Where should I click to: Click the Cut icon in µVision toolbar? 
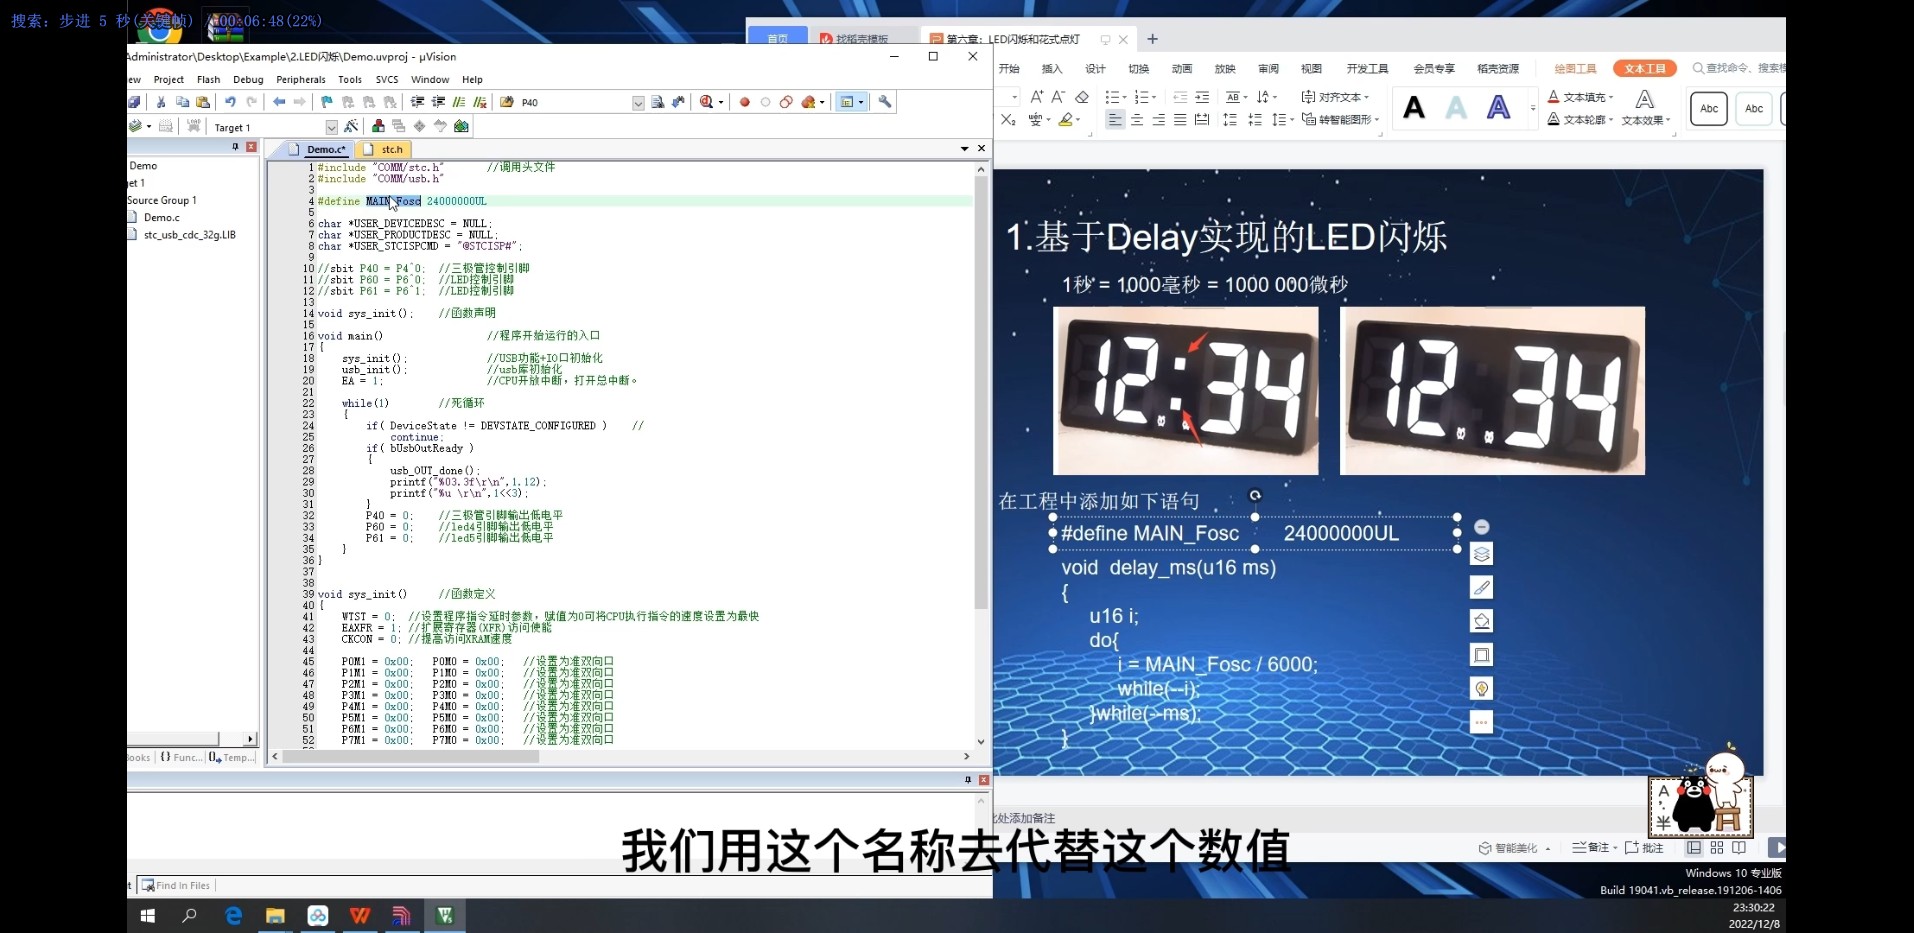click(x=161, y=102)
